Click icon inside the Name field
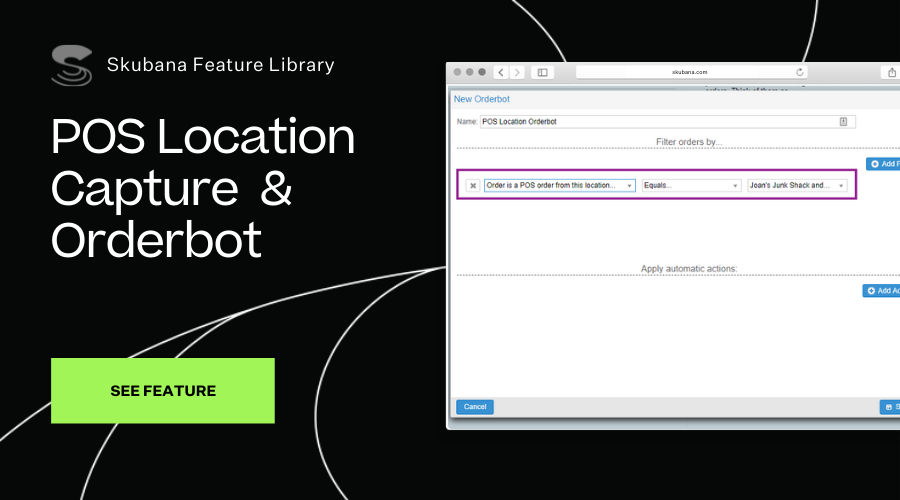 [x=843, y=122]
